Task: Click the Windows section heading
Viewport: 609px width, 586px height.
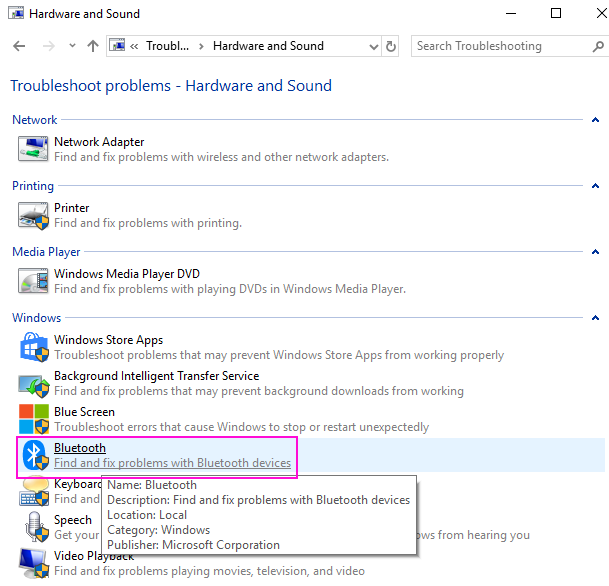Action: point(37,318)
